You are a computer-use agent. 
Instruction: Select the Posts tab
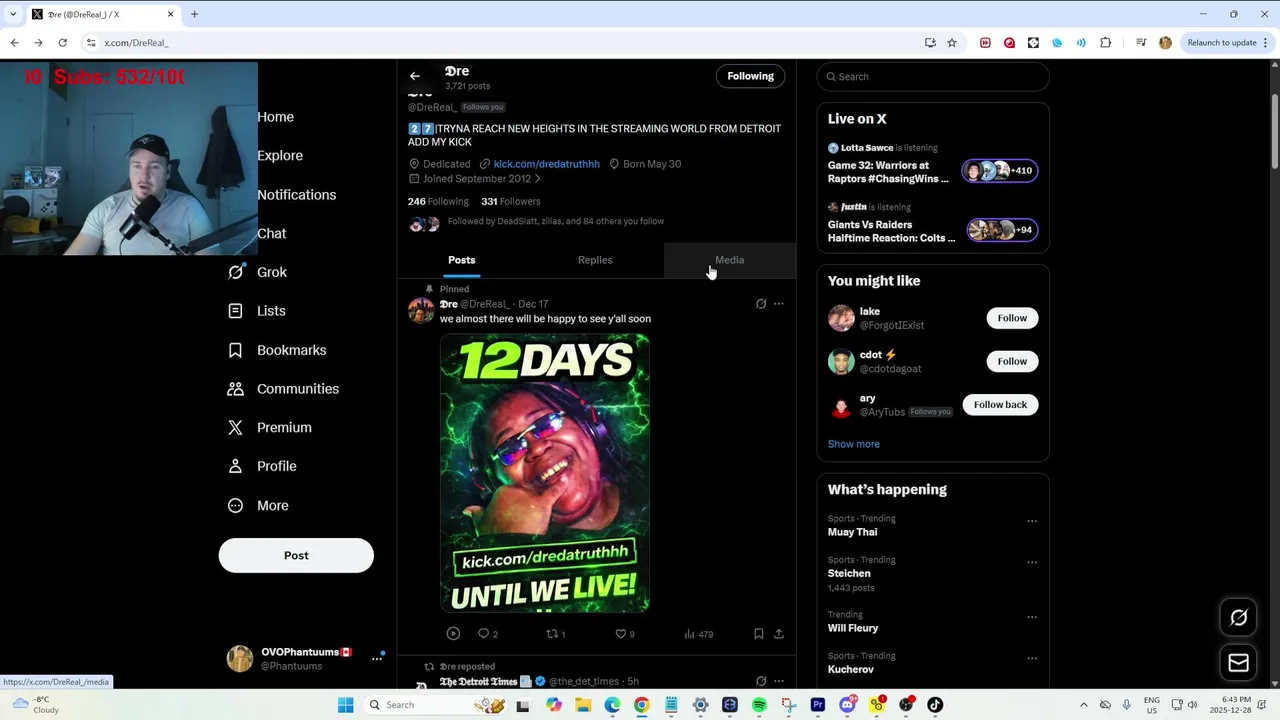coord(462,260)
